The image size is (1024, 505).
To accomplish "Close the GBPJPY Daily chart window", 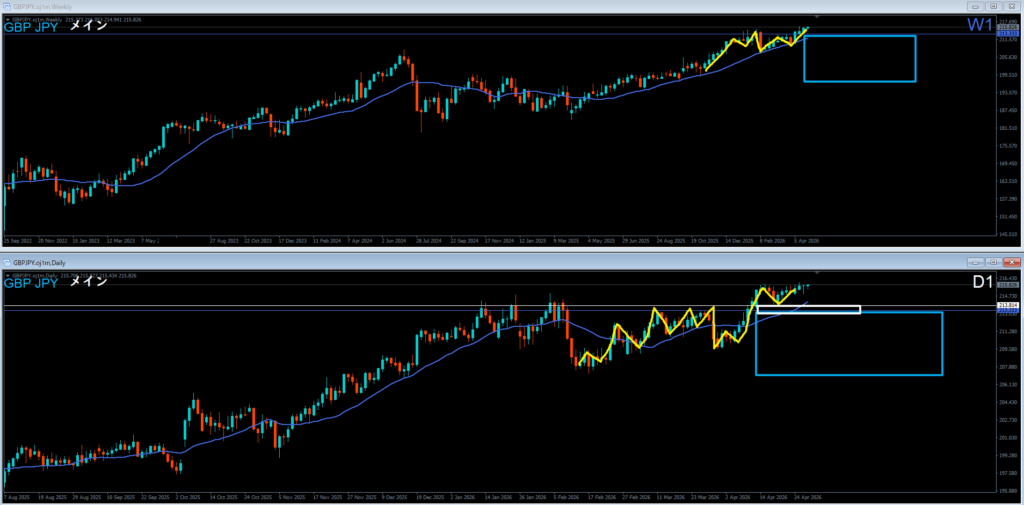I will tap(1010, 262).
